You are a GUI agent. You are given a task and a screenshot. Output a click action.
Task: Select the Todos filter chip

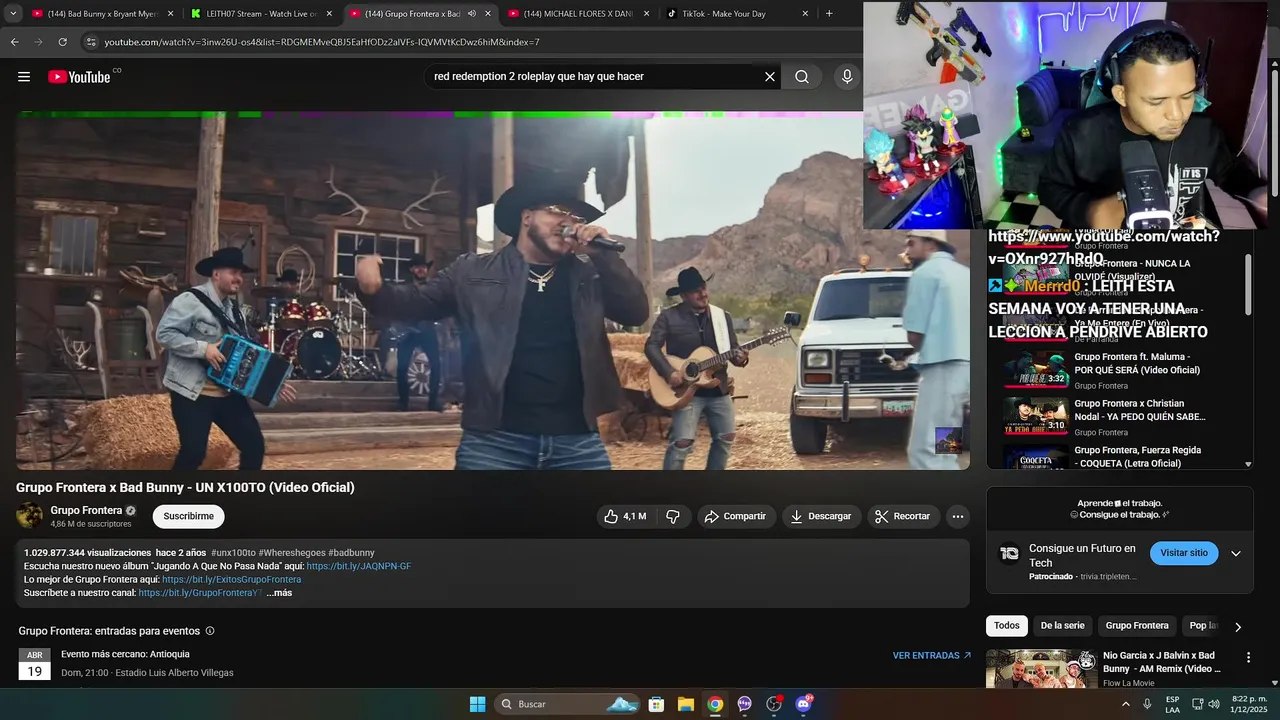[x=1007, y=626]
